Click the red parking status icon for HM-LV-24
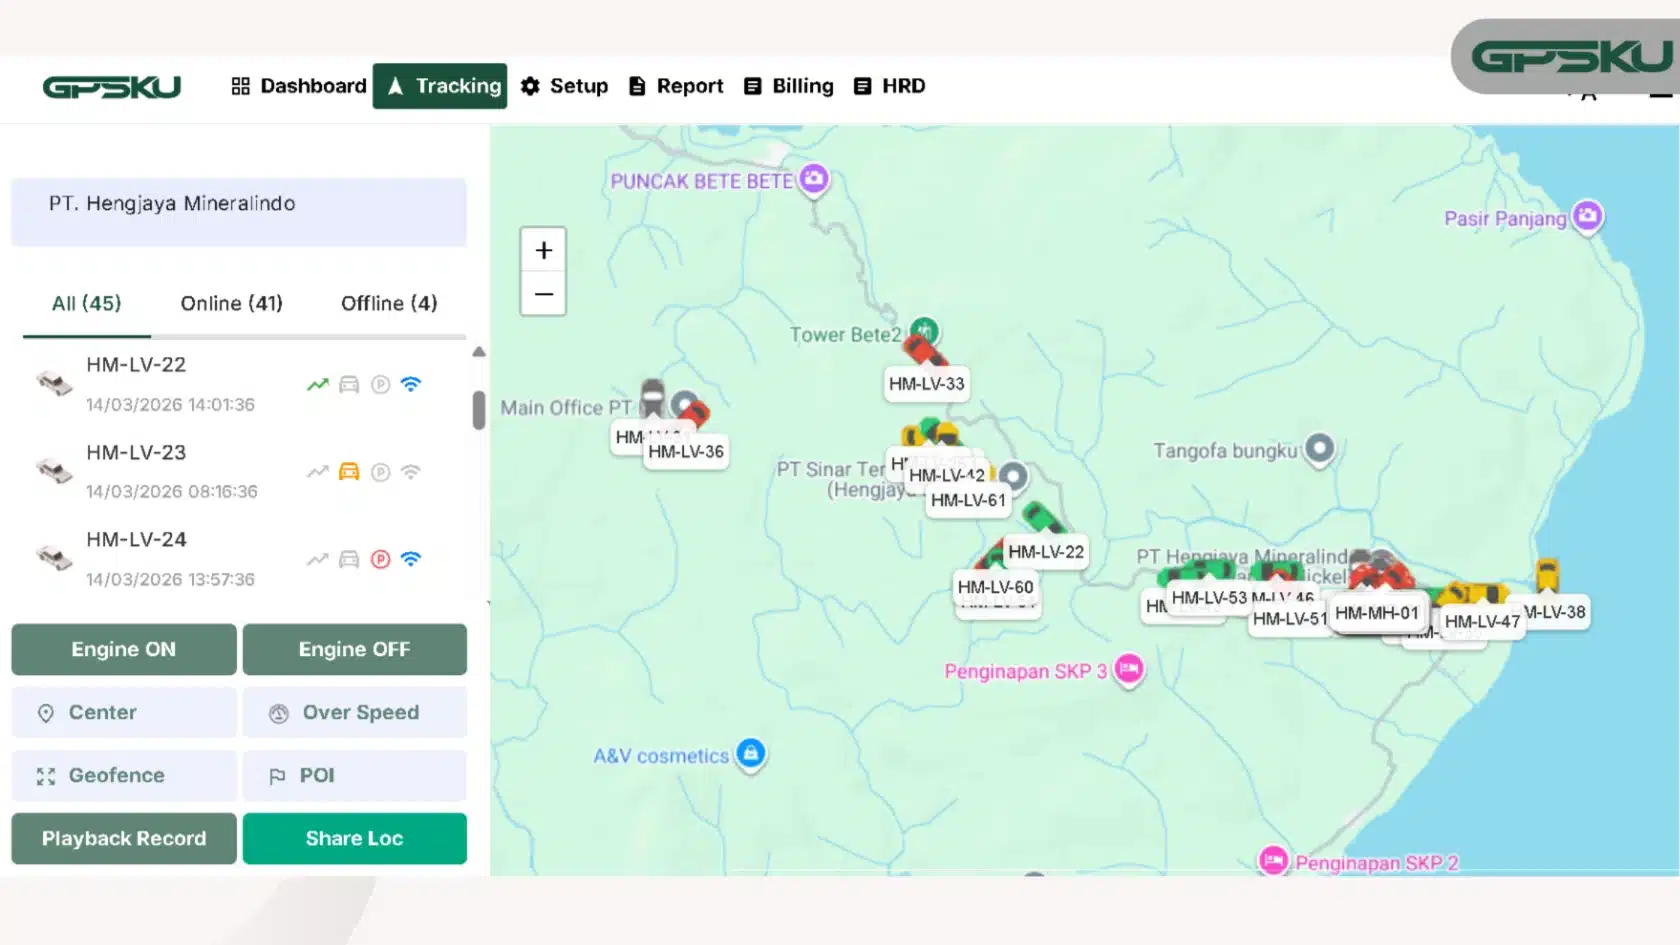This screenshot has width=1680, height=945. click(380, 559)
